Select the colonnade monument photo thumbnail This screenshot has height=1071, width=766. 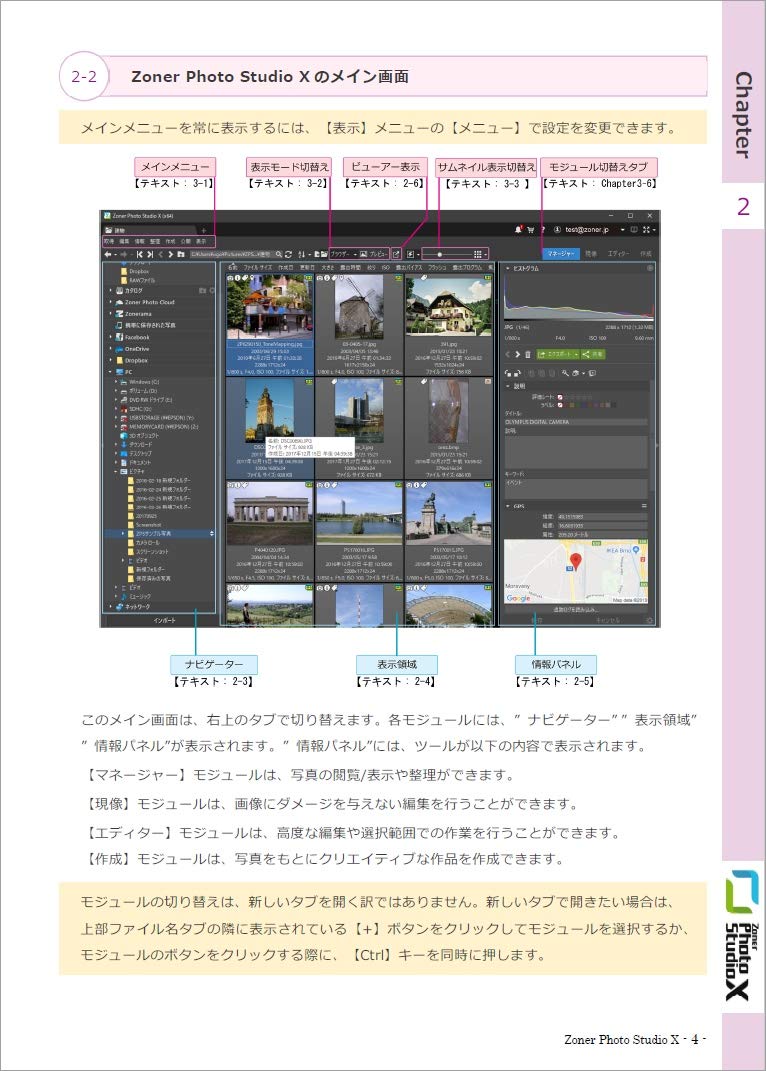[270, 515]
